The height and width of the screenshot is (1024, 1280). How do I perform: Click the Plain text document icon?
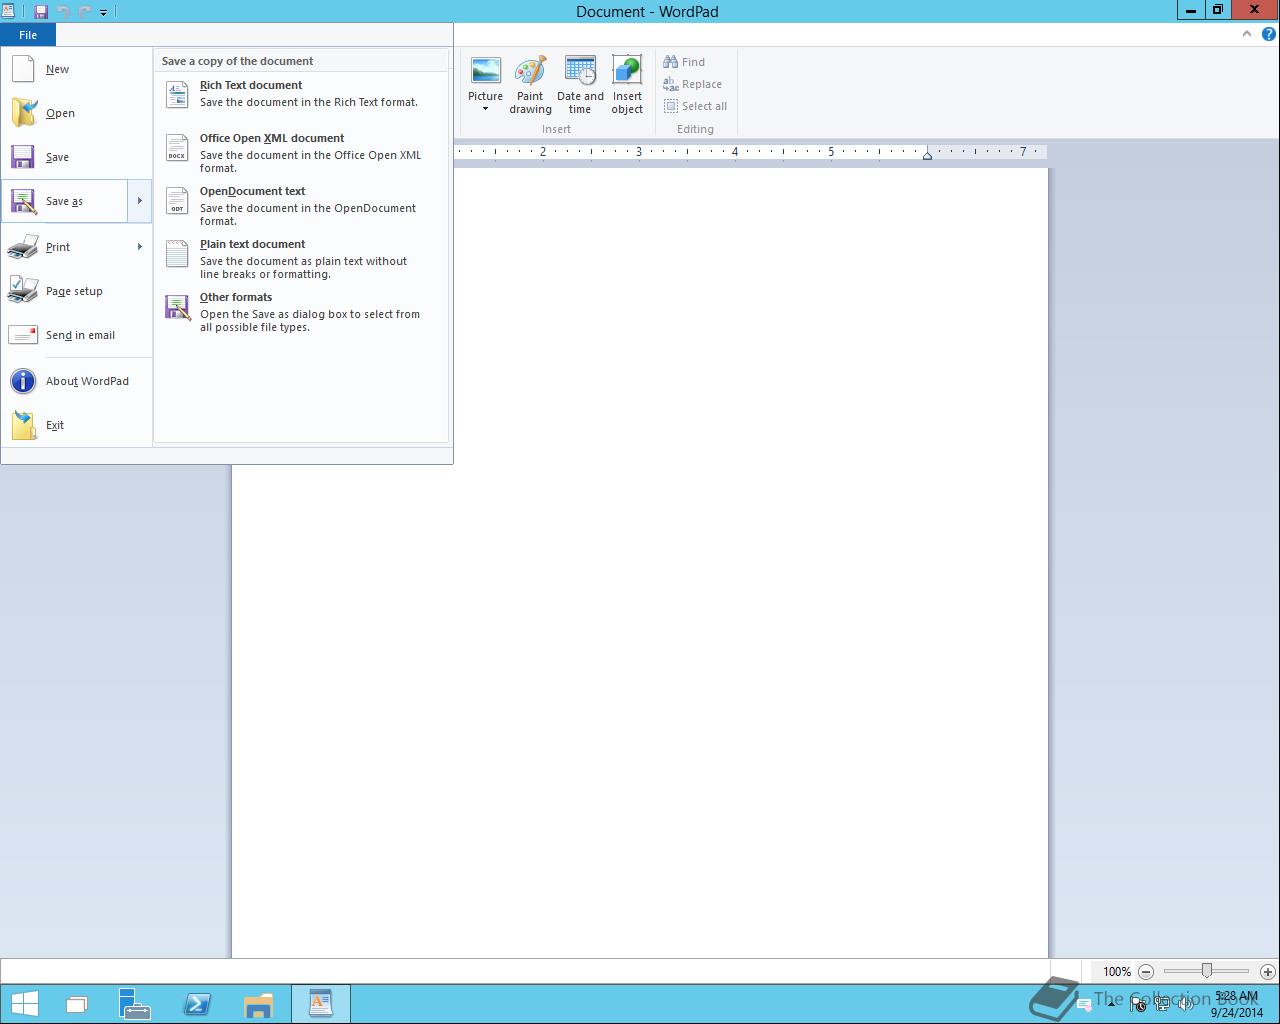pyautogui.click(x=177, y=254)
